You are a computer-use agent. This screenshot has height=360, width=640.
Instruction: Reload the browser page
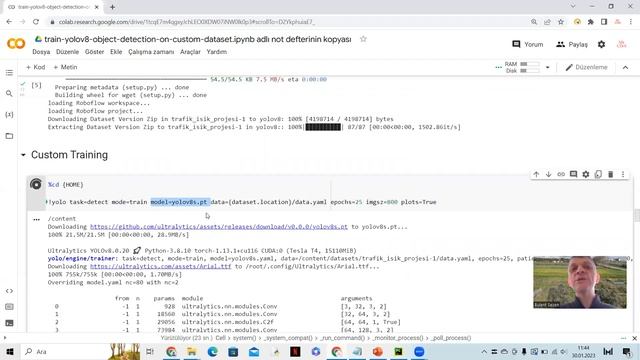point(36,22)
